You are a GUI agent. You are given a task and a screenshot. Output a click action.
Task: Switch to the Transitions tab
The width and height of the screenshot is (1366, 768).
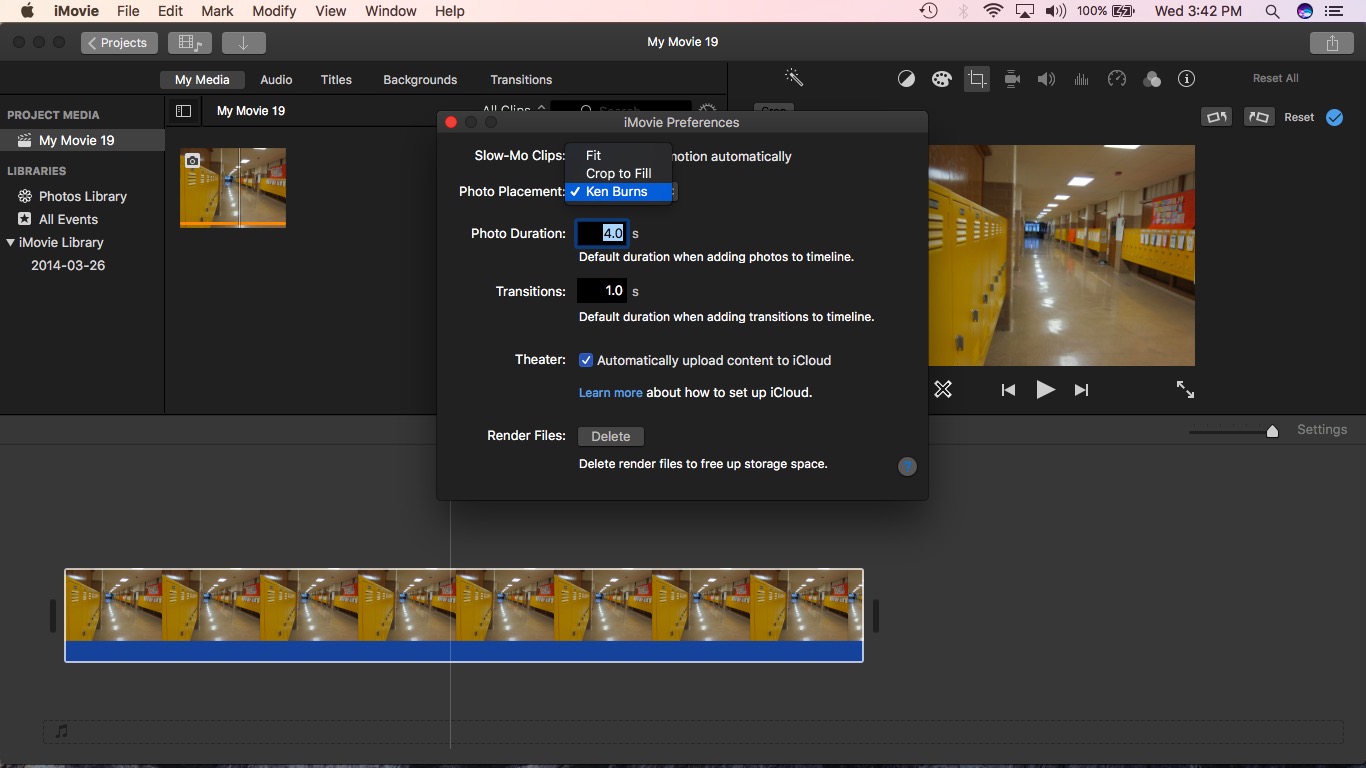(521, 80)
